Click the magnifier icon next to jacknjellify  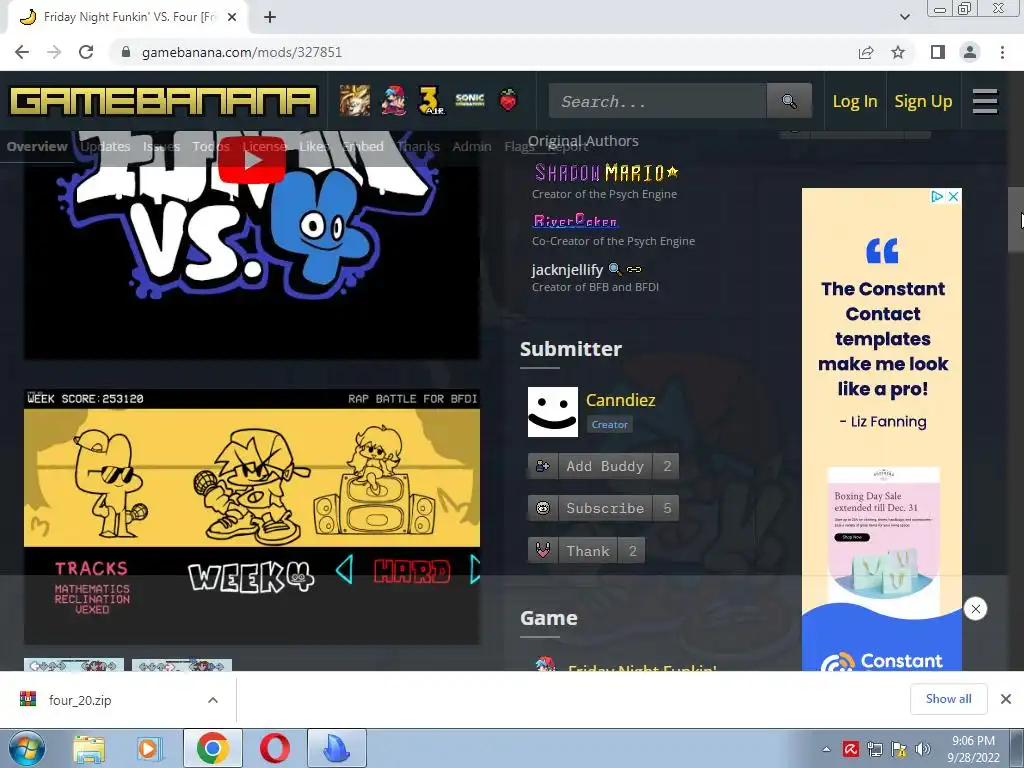click(x=615, y=269)
